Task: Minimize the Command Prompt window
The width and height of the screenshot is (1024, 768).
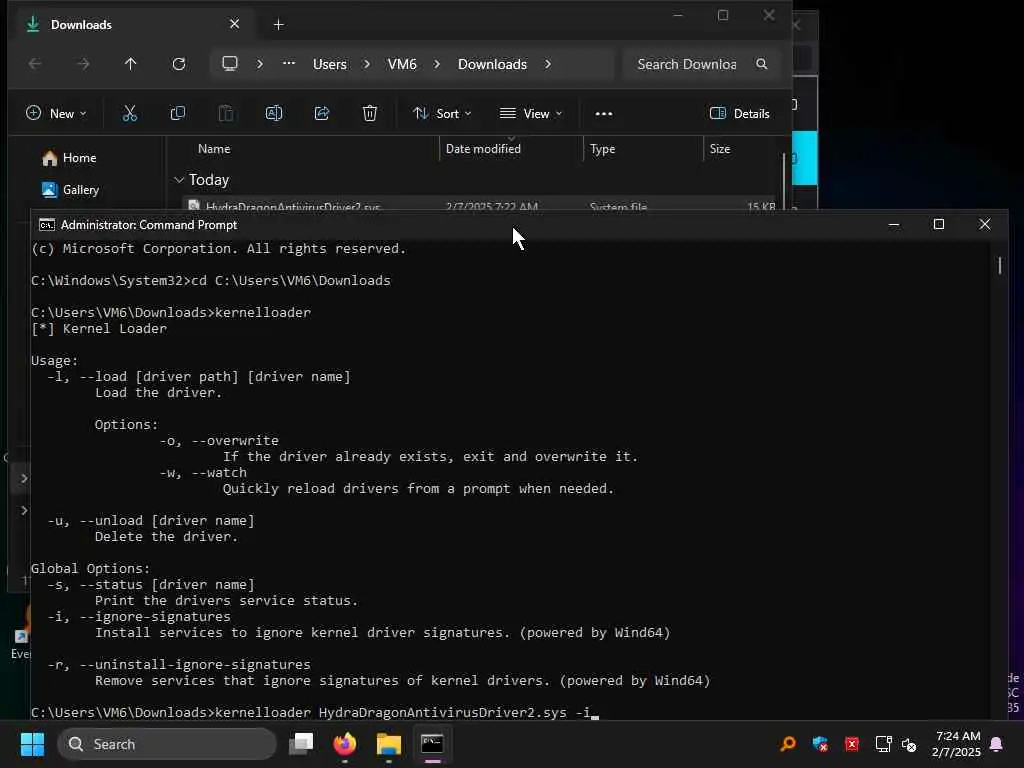Action: click(x=894, y=225)
